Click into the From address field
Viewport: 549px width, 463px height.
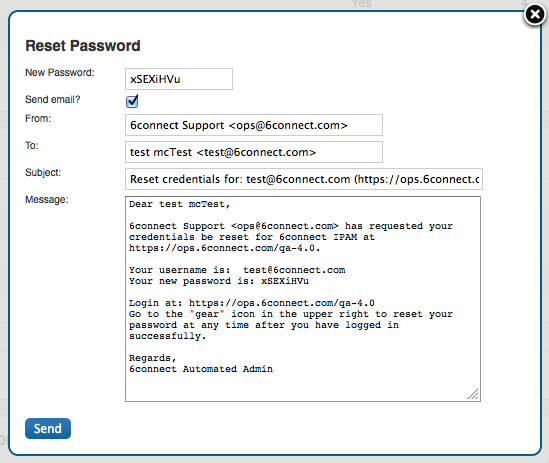point(254,125)
